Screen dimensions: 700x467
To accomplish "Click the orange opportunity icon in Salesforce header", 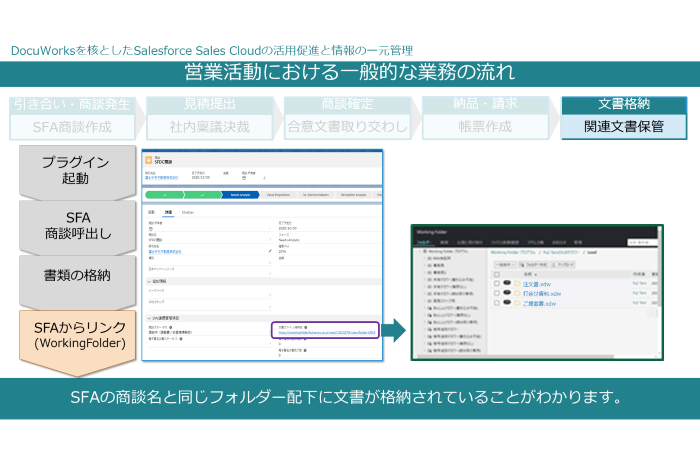I will click(149, 160).
